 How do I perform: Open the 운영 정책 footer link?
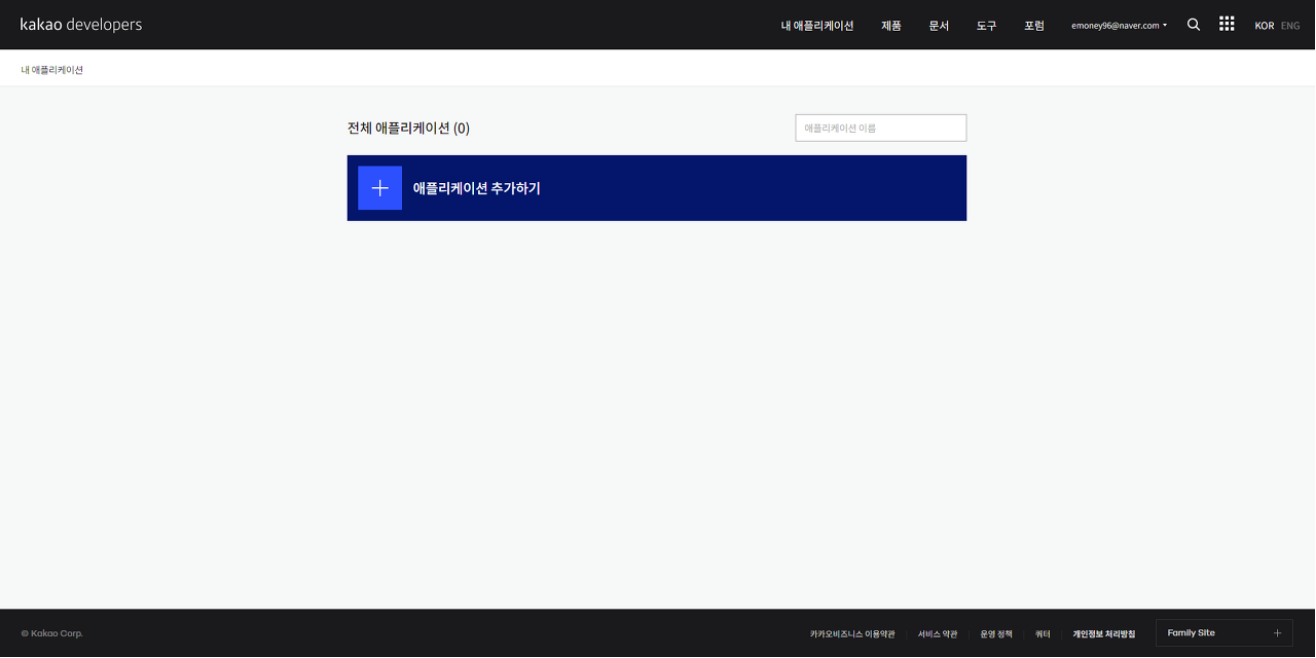click(x=999, y=633)
